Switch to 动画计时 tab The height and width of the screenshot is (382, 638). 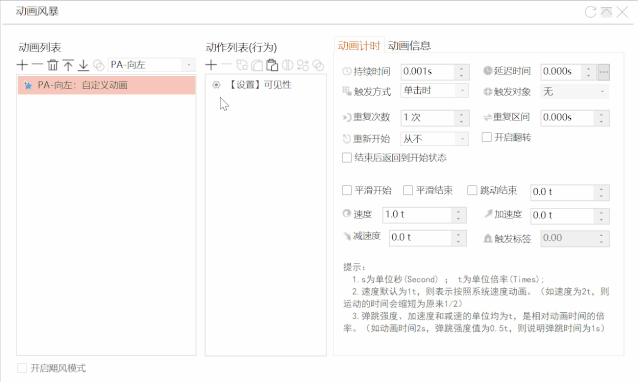(x=359, y=46)
